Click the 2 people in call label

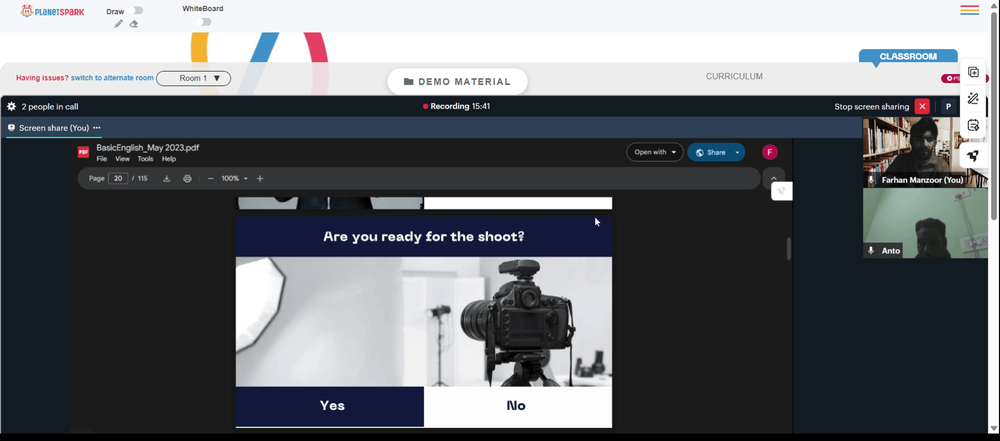pyautogui.click(x=50, y=107)
